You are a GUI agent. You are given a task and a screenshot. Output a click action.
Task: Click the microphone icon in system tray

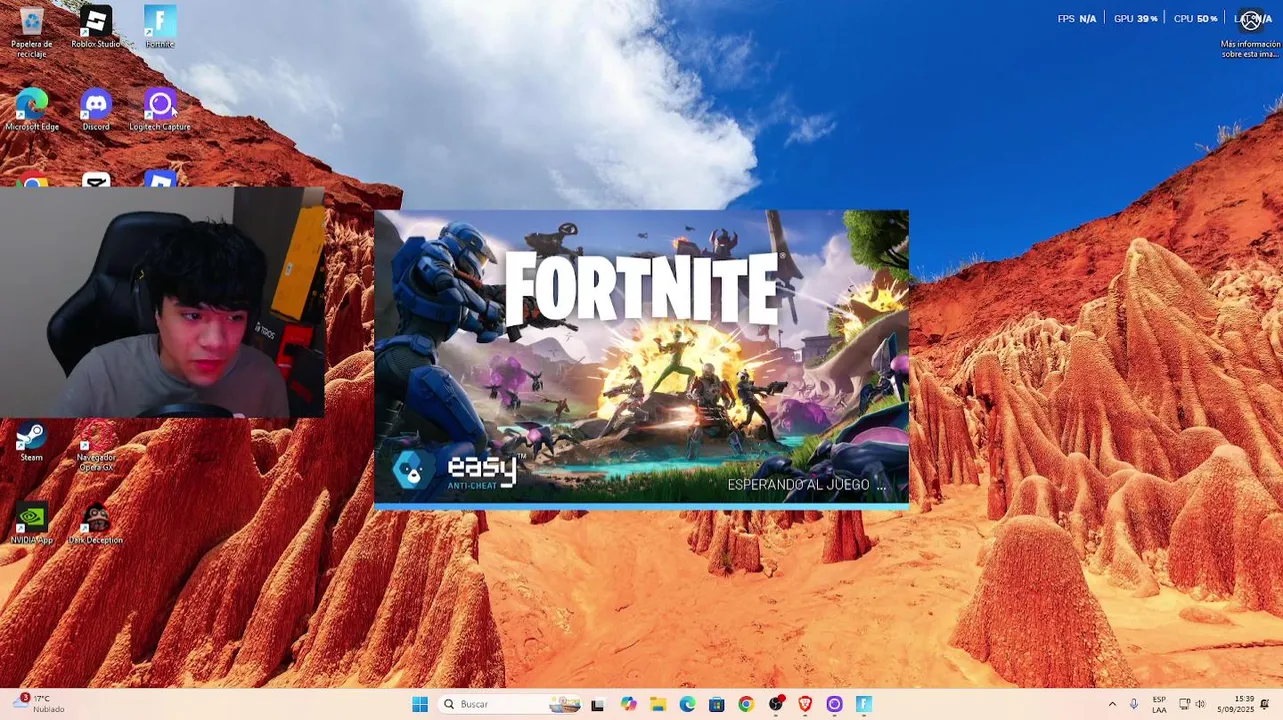(x=1134, y=704)
